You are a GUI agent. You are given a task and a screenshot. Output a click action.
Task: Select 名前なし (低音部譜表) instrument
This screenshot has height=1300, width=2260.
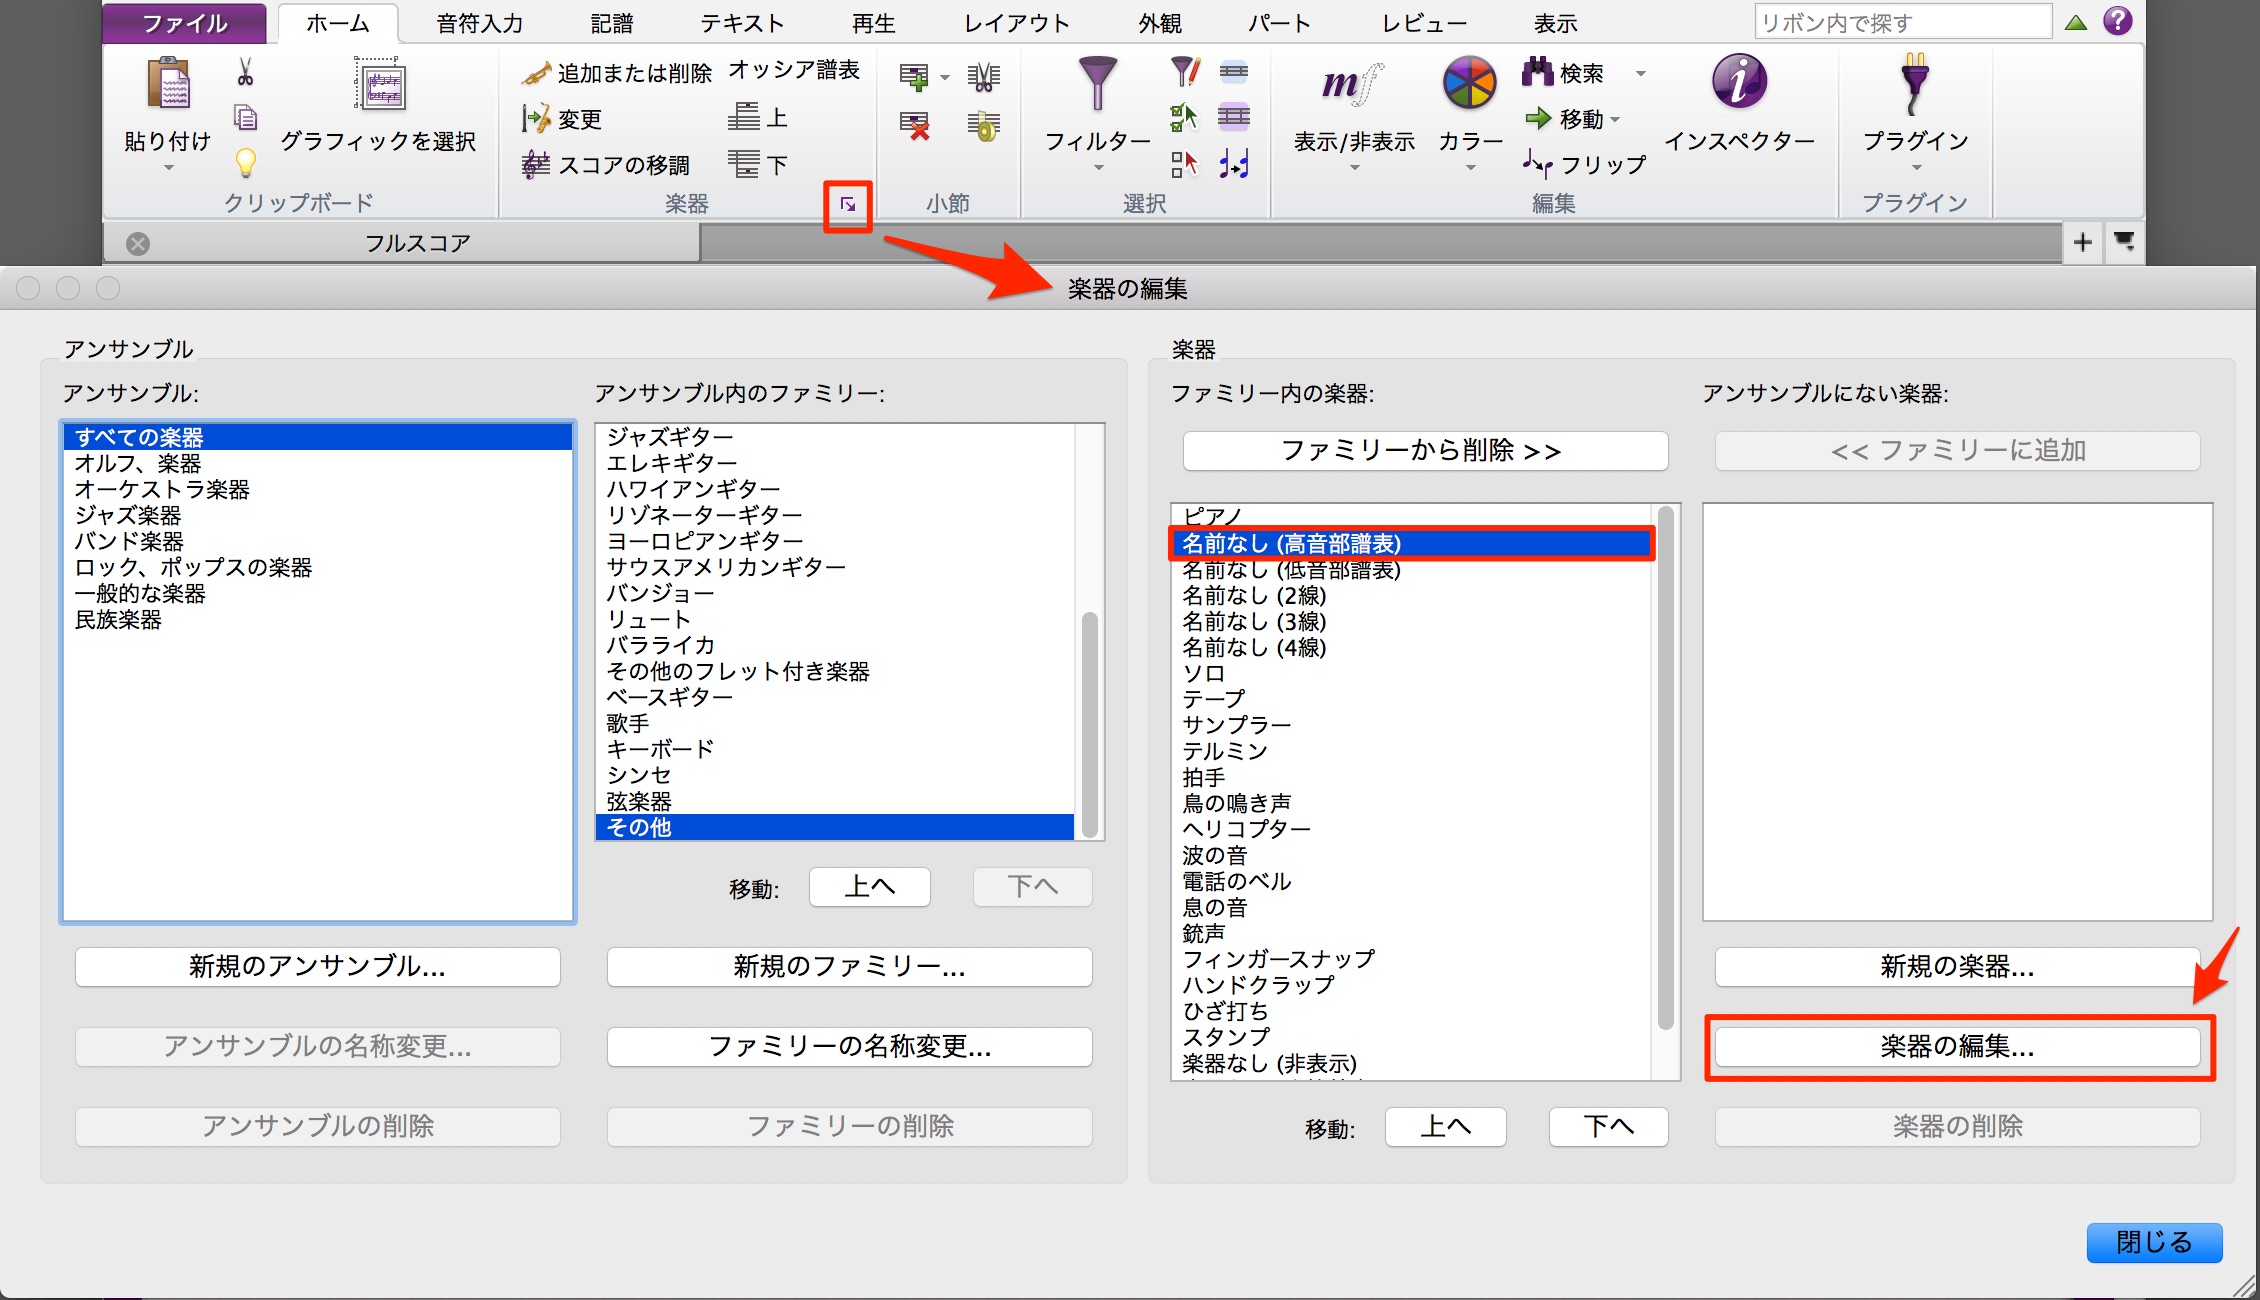click(x=1412, y=570)
